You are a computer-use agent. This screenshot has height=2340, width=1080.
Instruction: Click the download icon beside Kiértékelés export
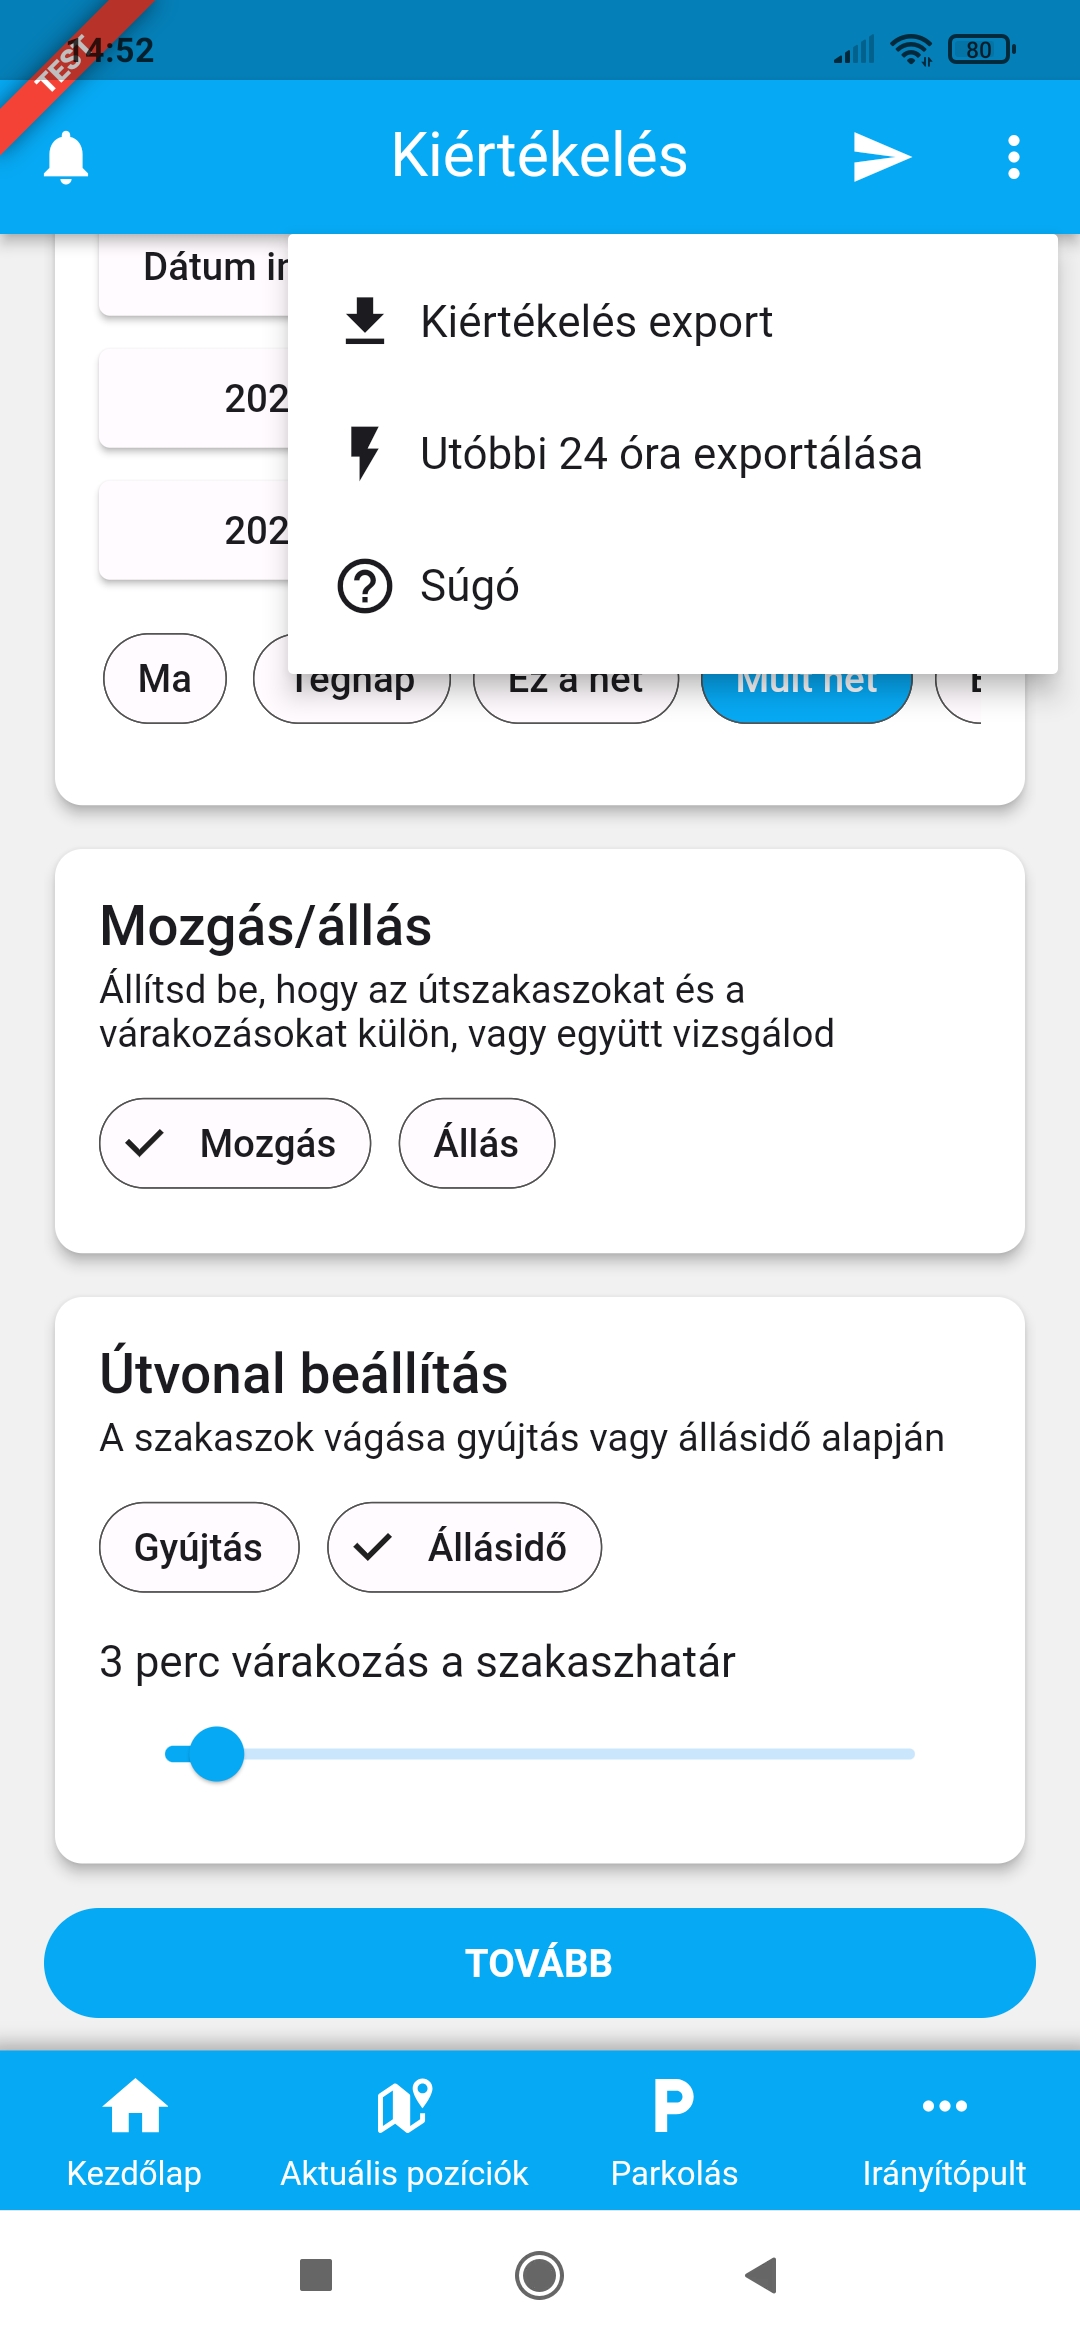[365, 321]
